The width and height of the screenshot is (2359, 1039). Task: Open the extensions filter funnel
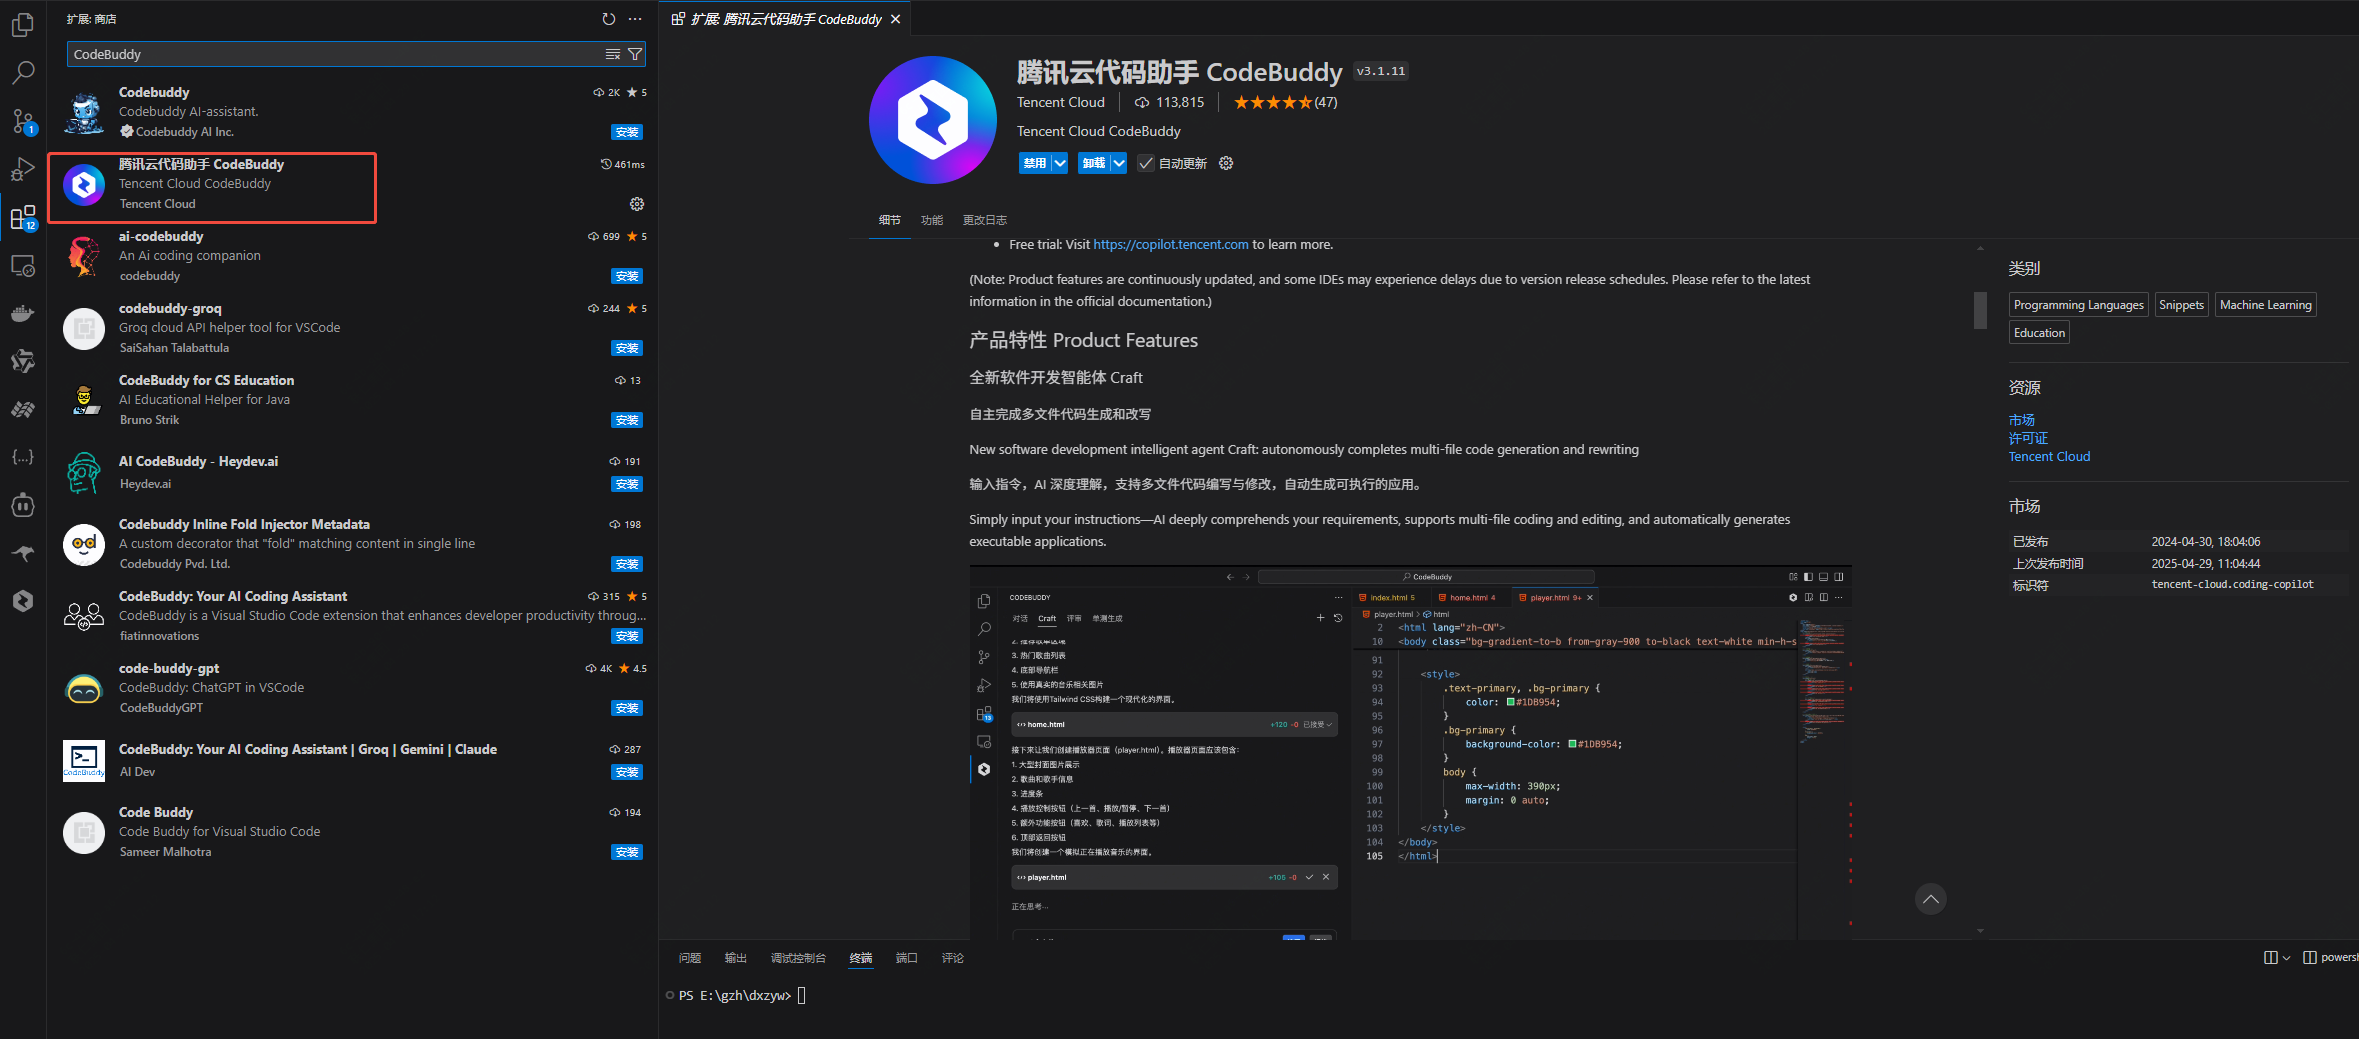pos(635,54)
